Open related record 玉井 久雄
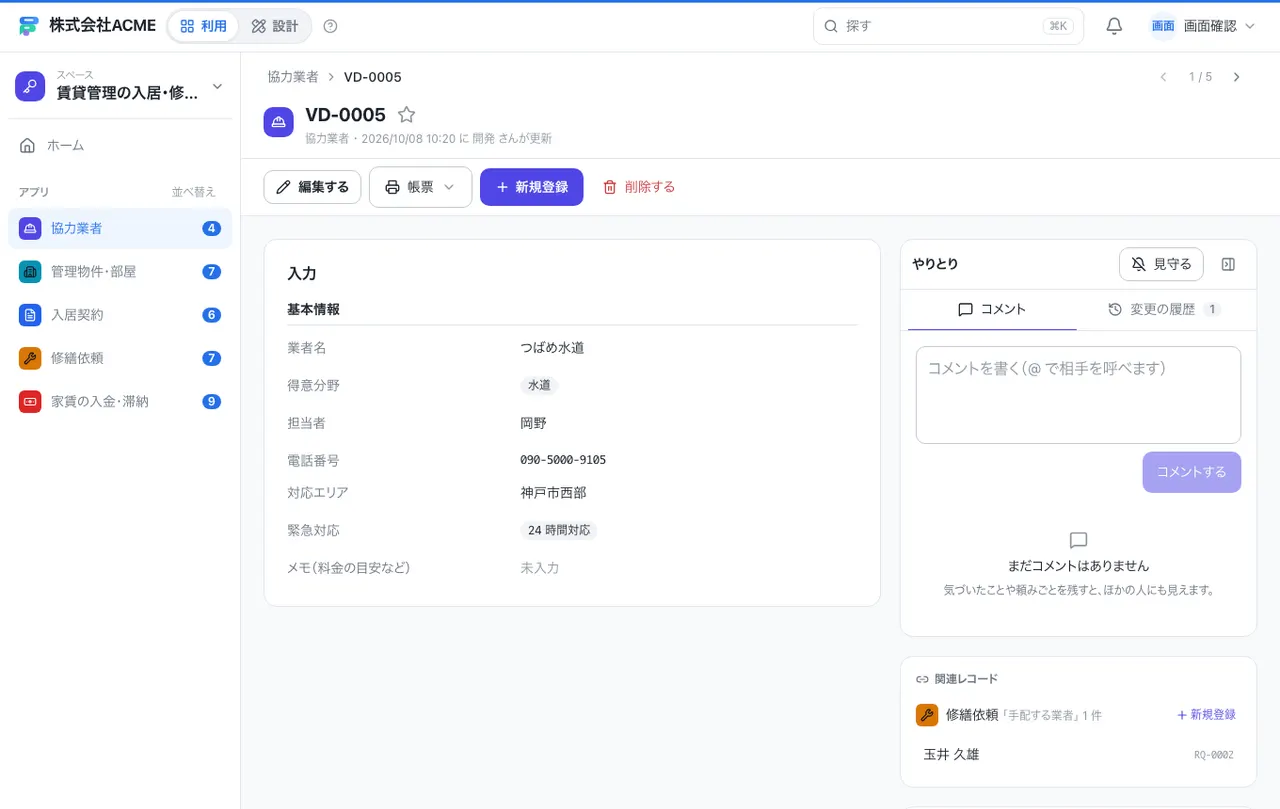The image size is (1280, 809). pyautogui.click(x=1078, y=755)
